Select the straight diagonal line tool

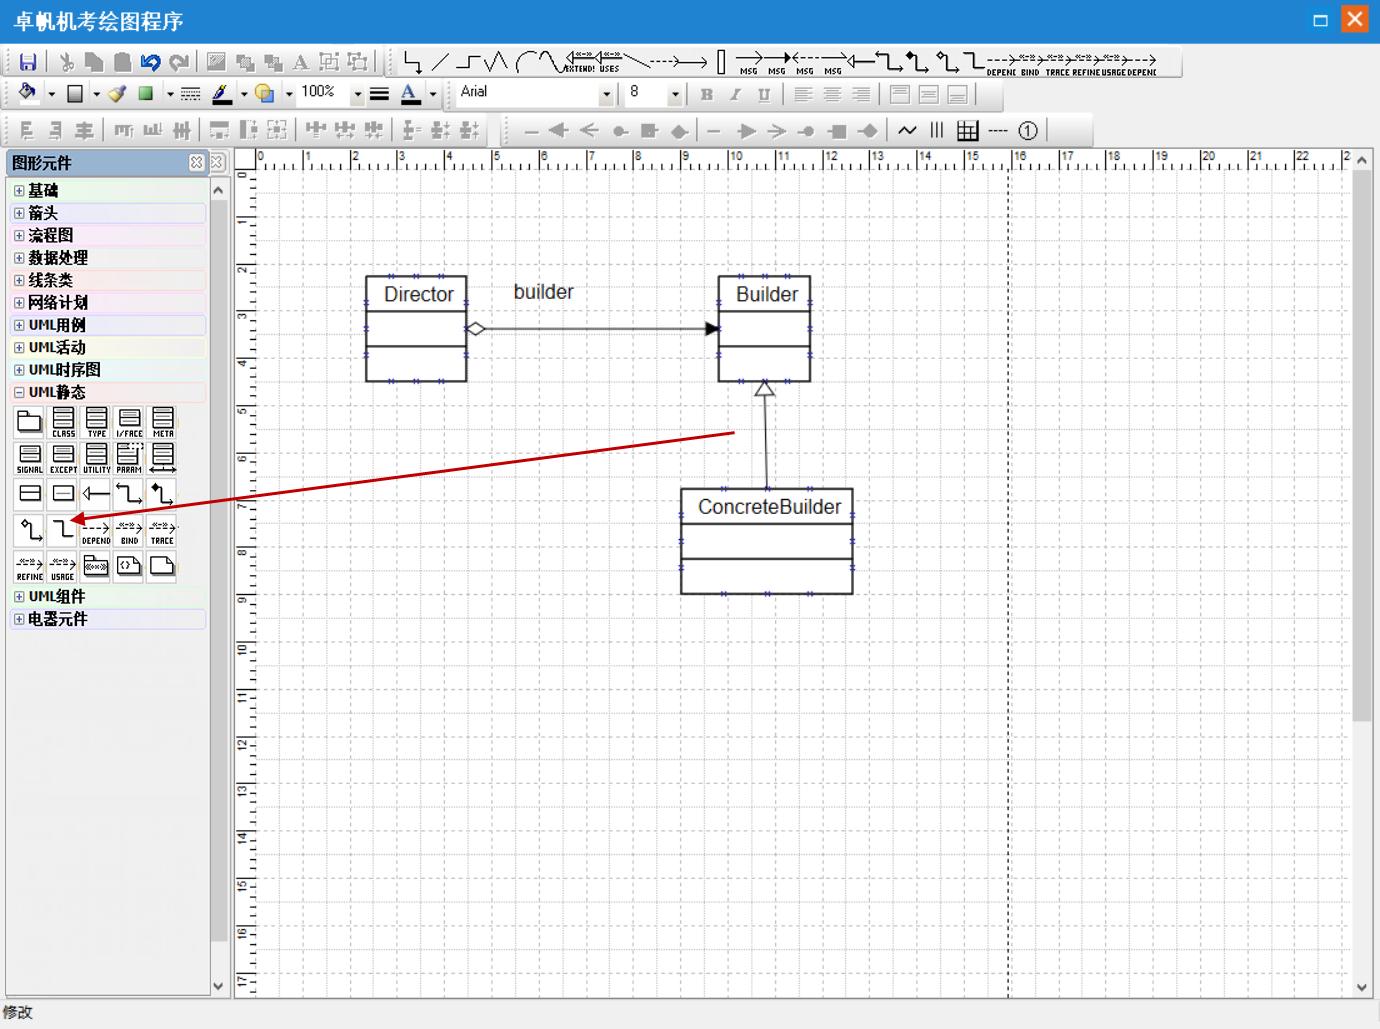440,62
